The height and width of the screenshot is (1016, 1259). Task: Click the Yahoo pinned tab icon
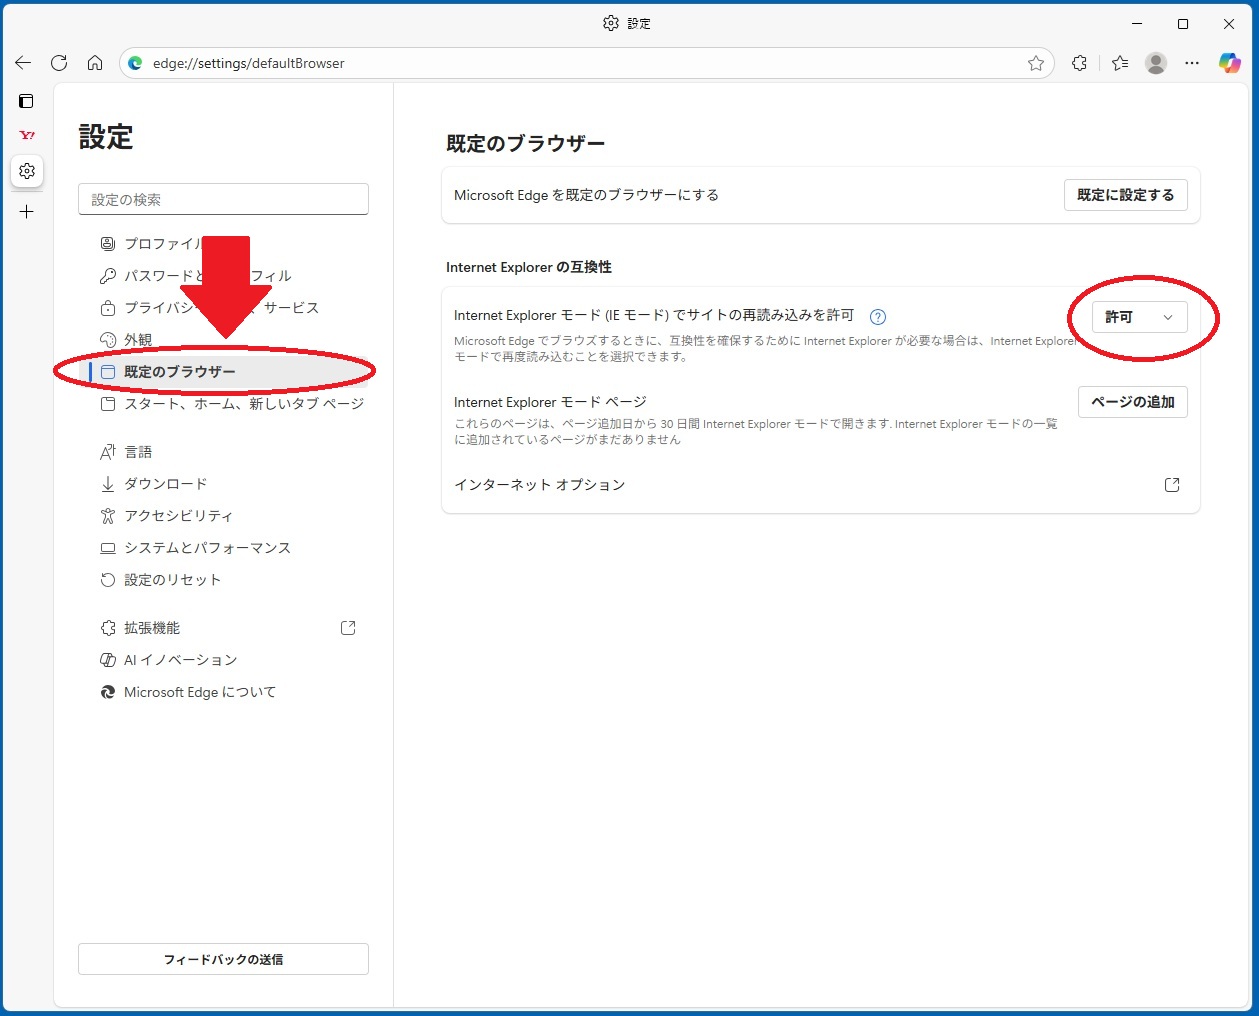[27, 135]
